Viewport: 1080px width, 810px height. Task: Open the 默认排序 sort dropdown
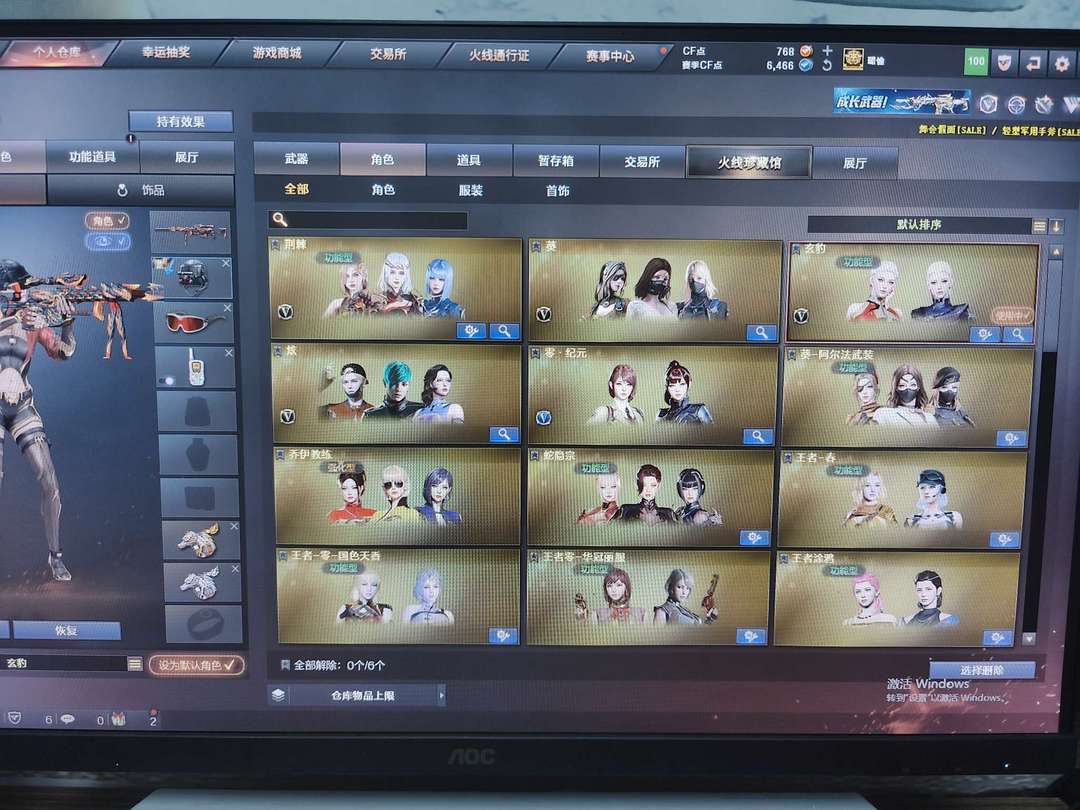point(919,225)
